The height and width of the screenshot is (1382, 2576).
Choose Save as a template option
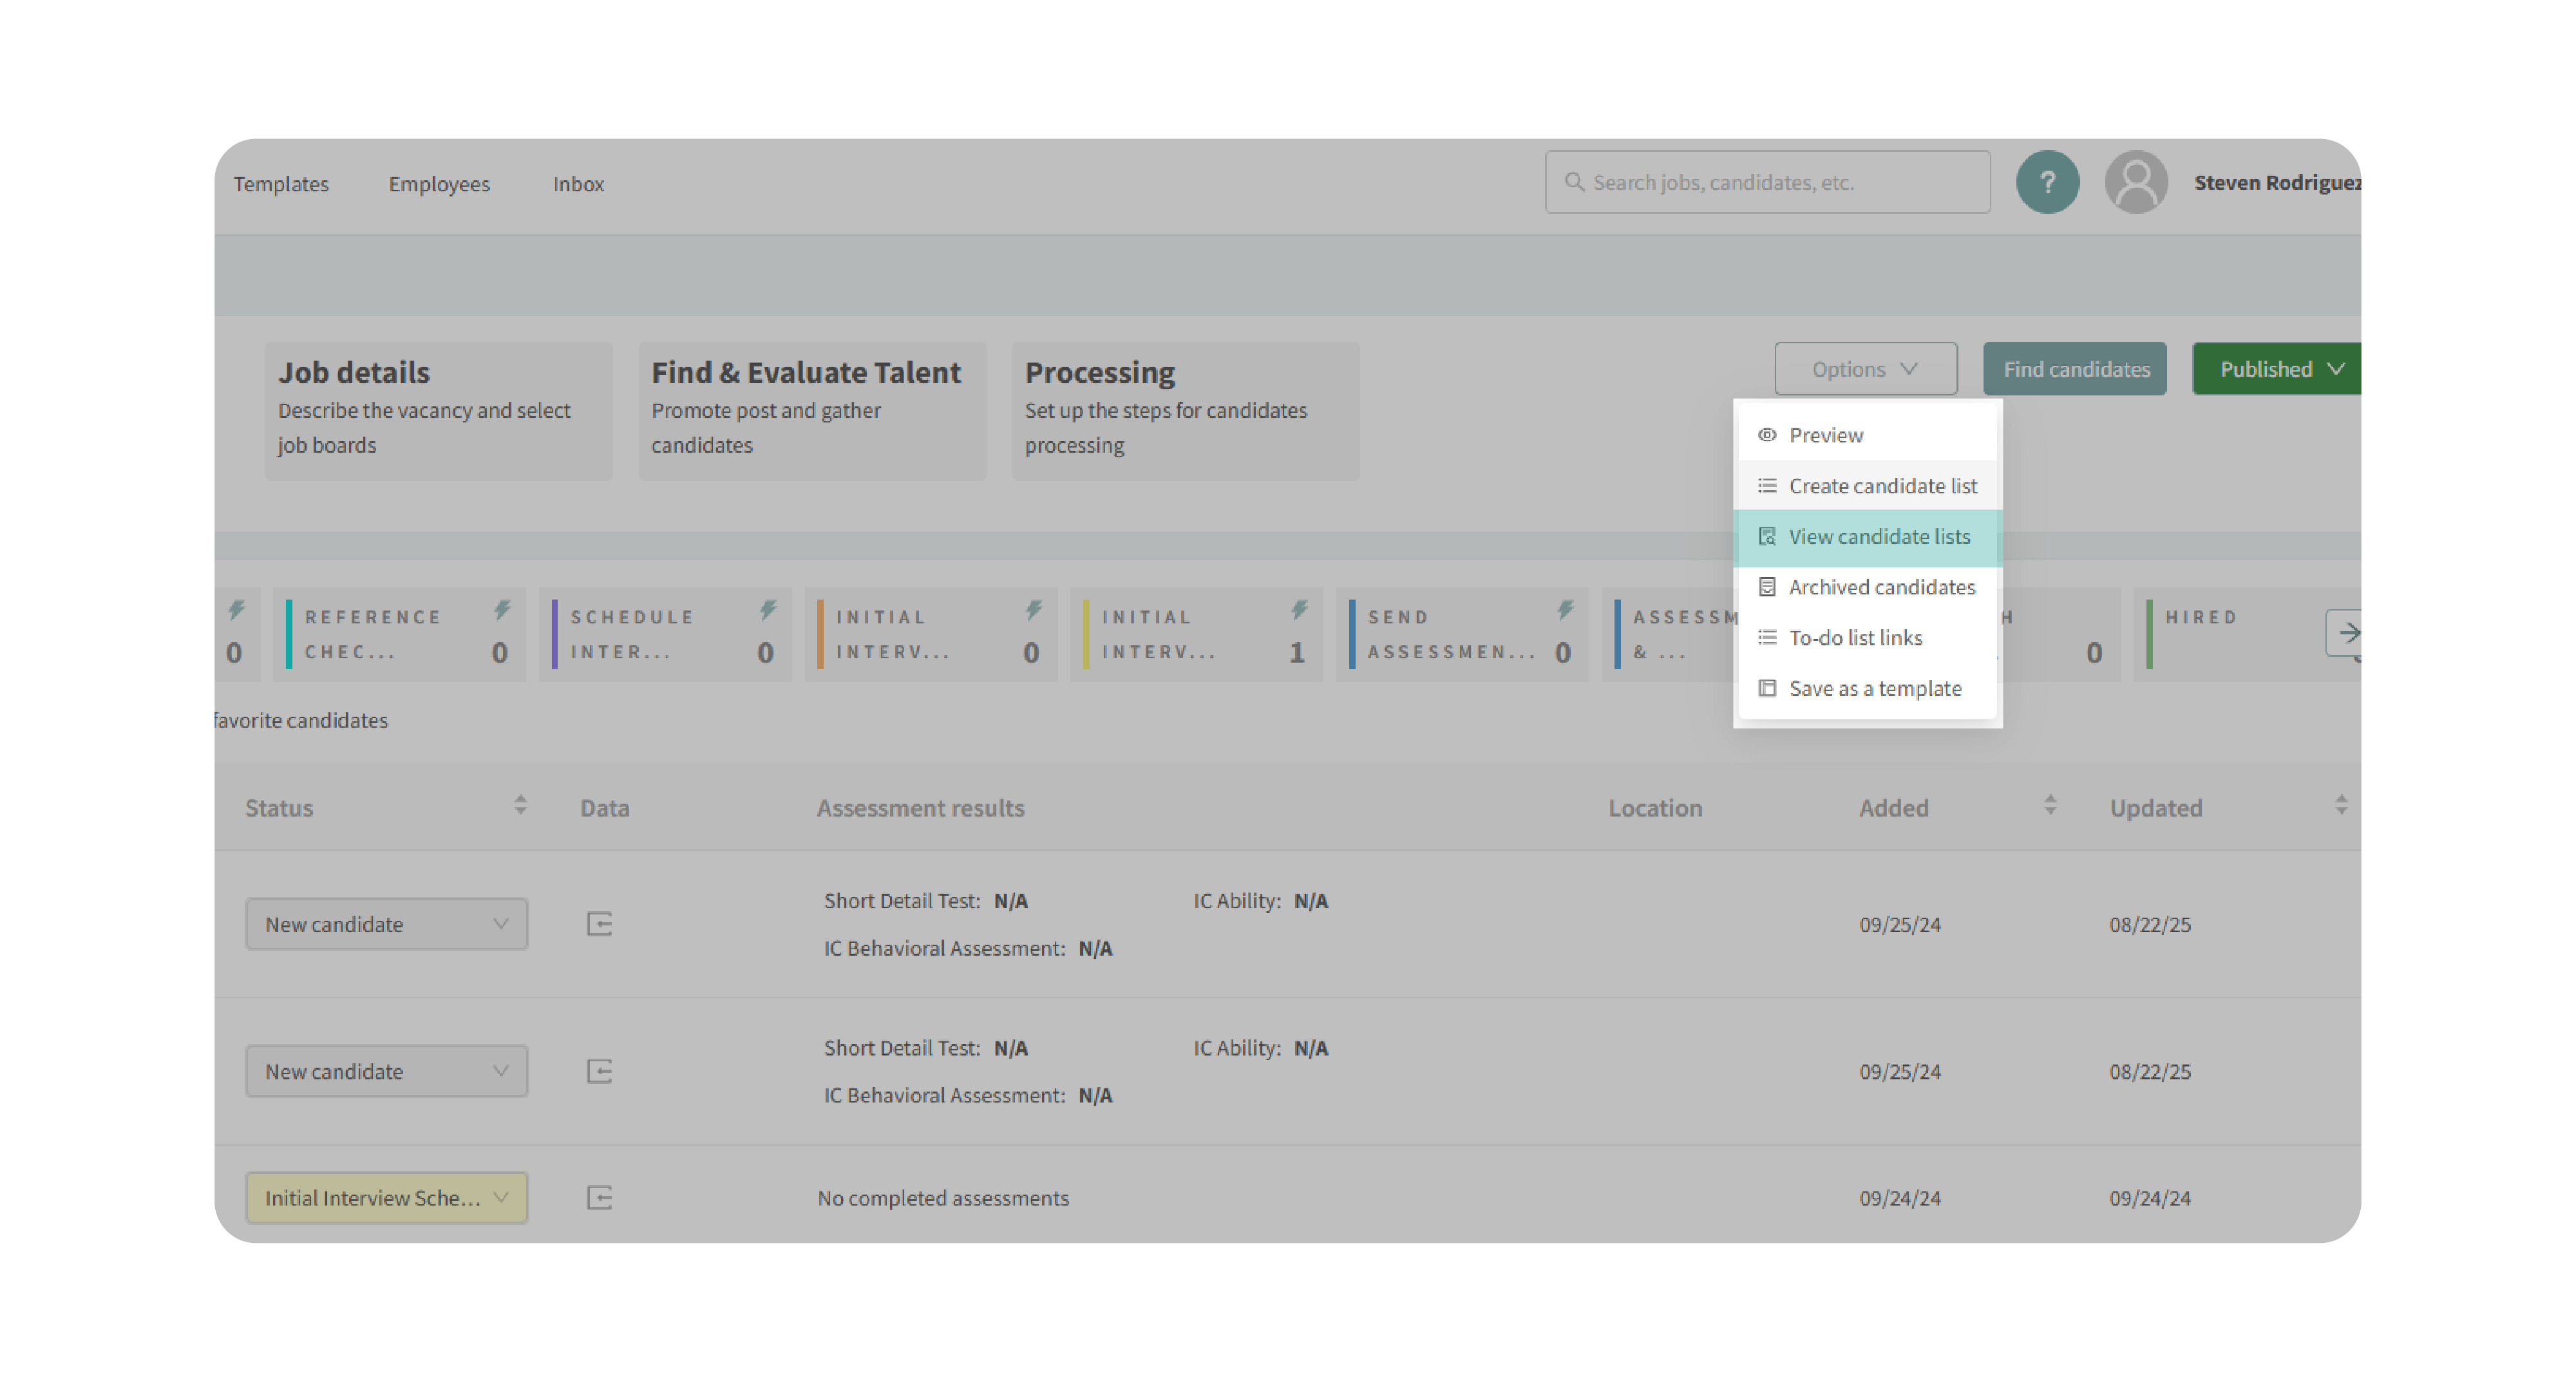1874,688
